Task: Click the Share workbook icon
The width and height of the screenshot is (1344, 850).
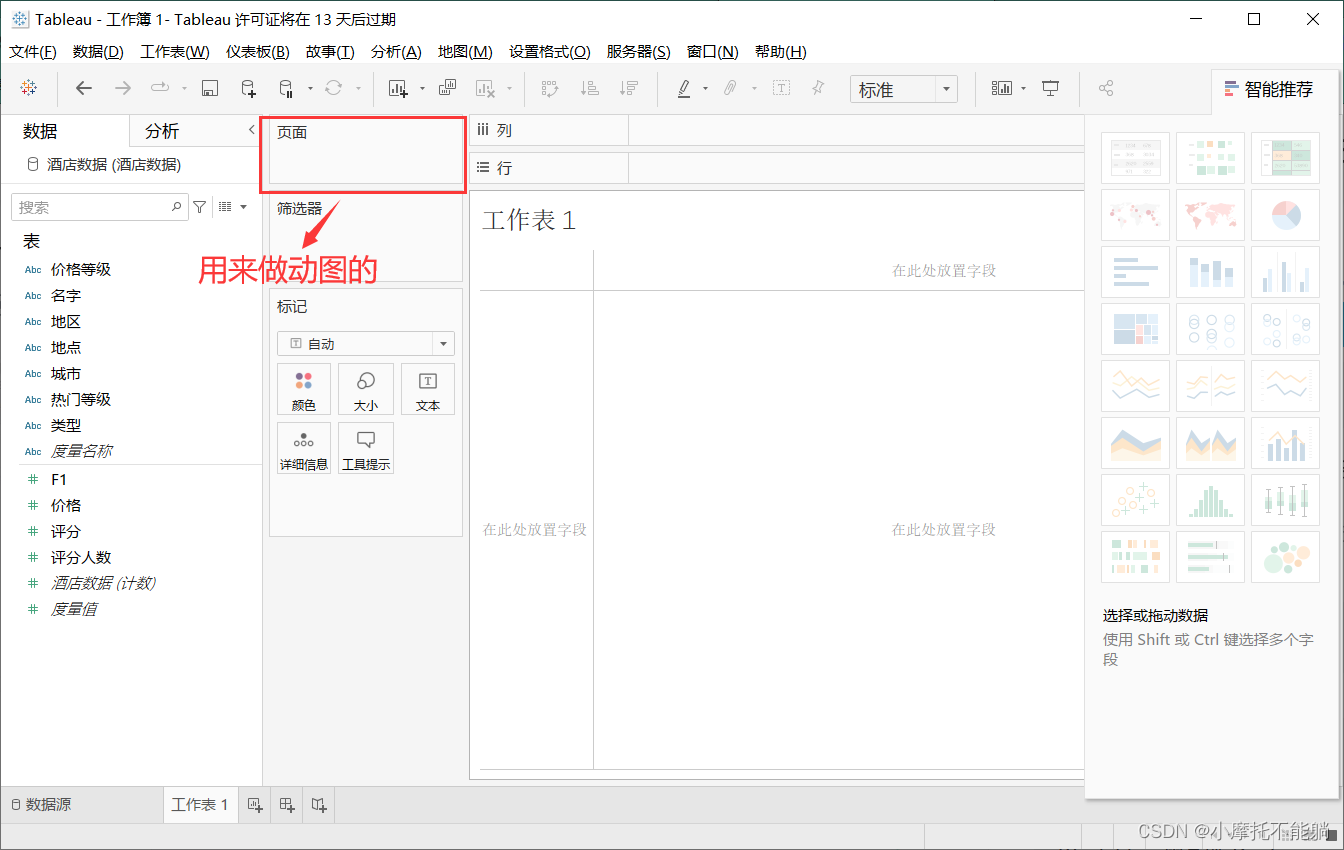Action: [1106, 88]
